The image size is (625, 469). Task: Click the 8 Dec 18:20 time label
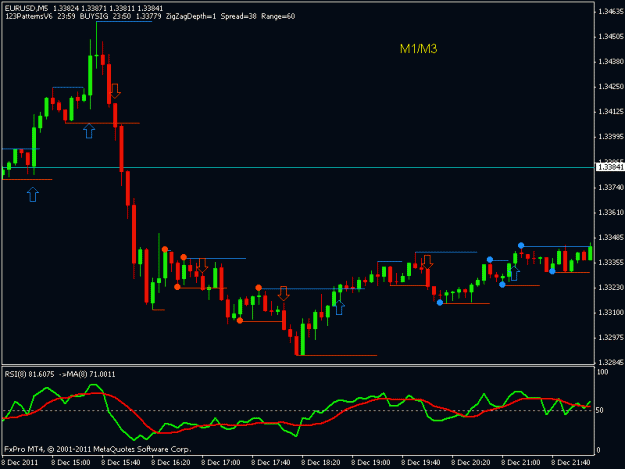click(320, 463)
